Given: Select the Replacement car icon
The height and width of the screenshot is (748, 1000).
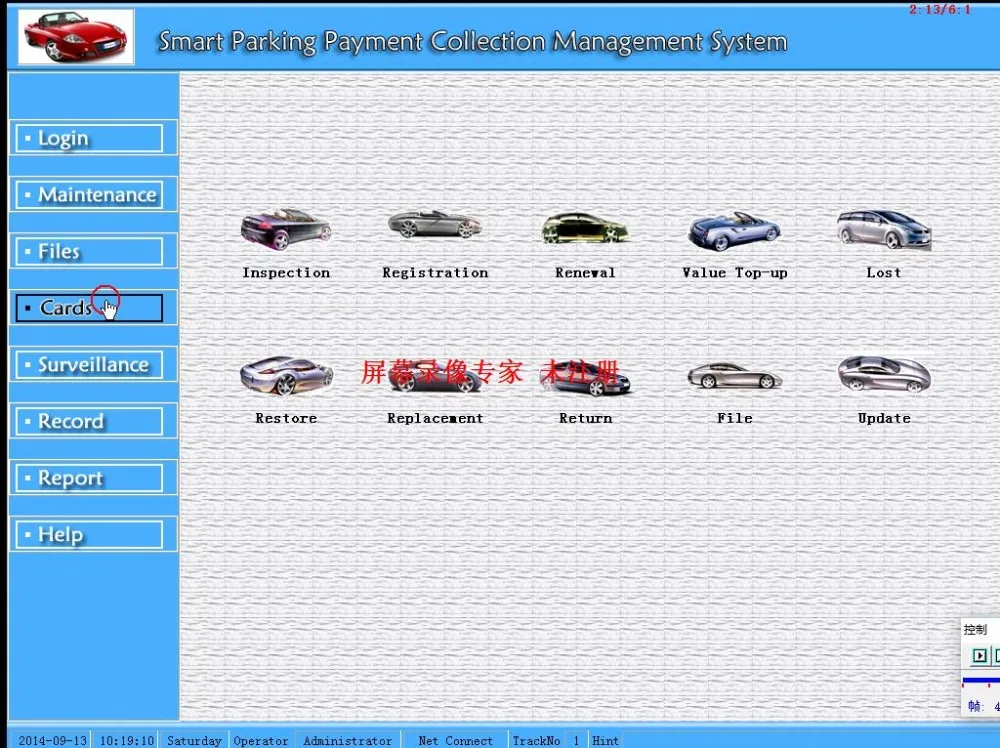Looking at the screenshot, I should point(435,378).
